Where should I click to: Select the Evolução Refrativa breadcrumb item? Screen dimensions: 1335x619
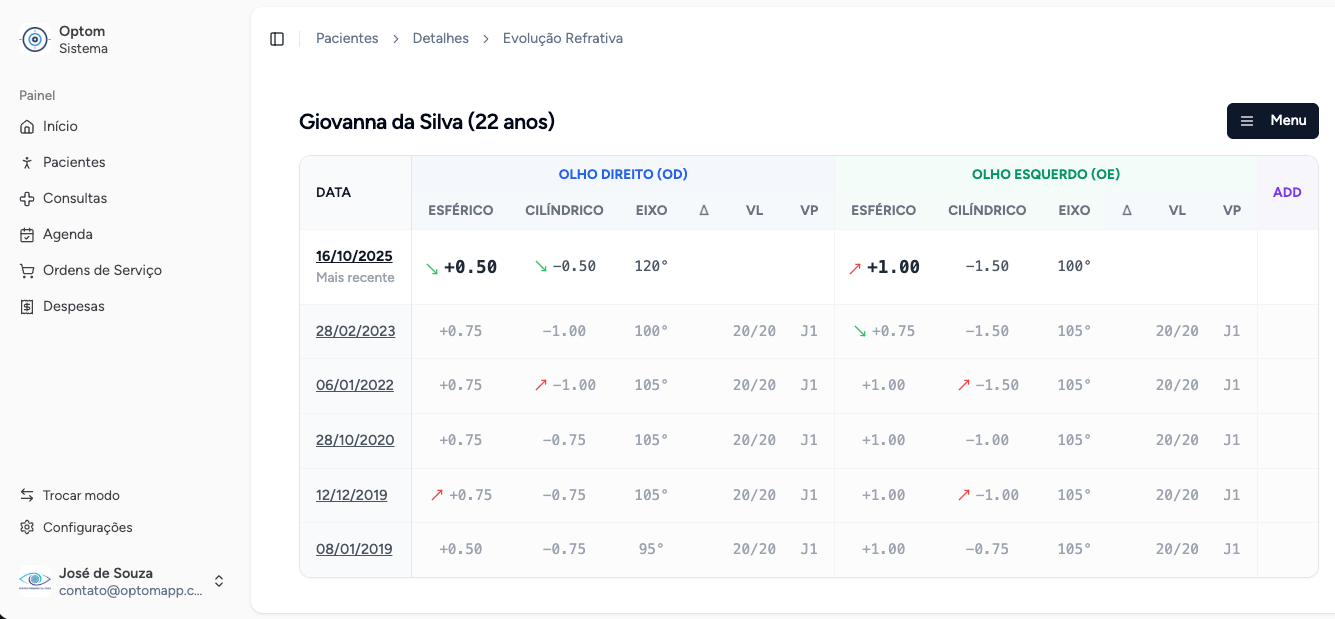[563, 38]
